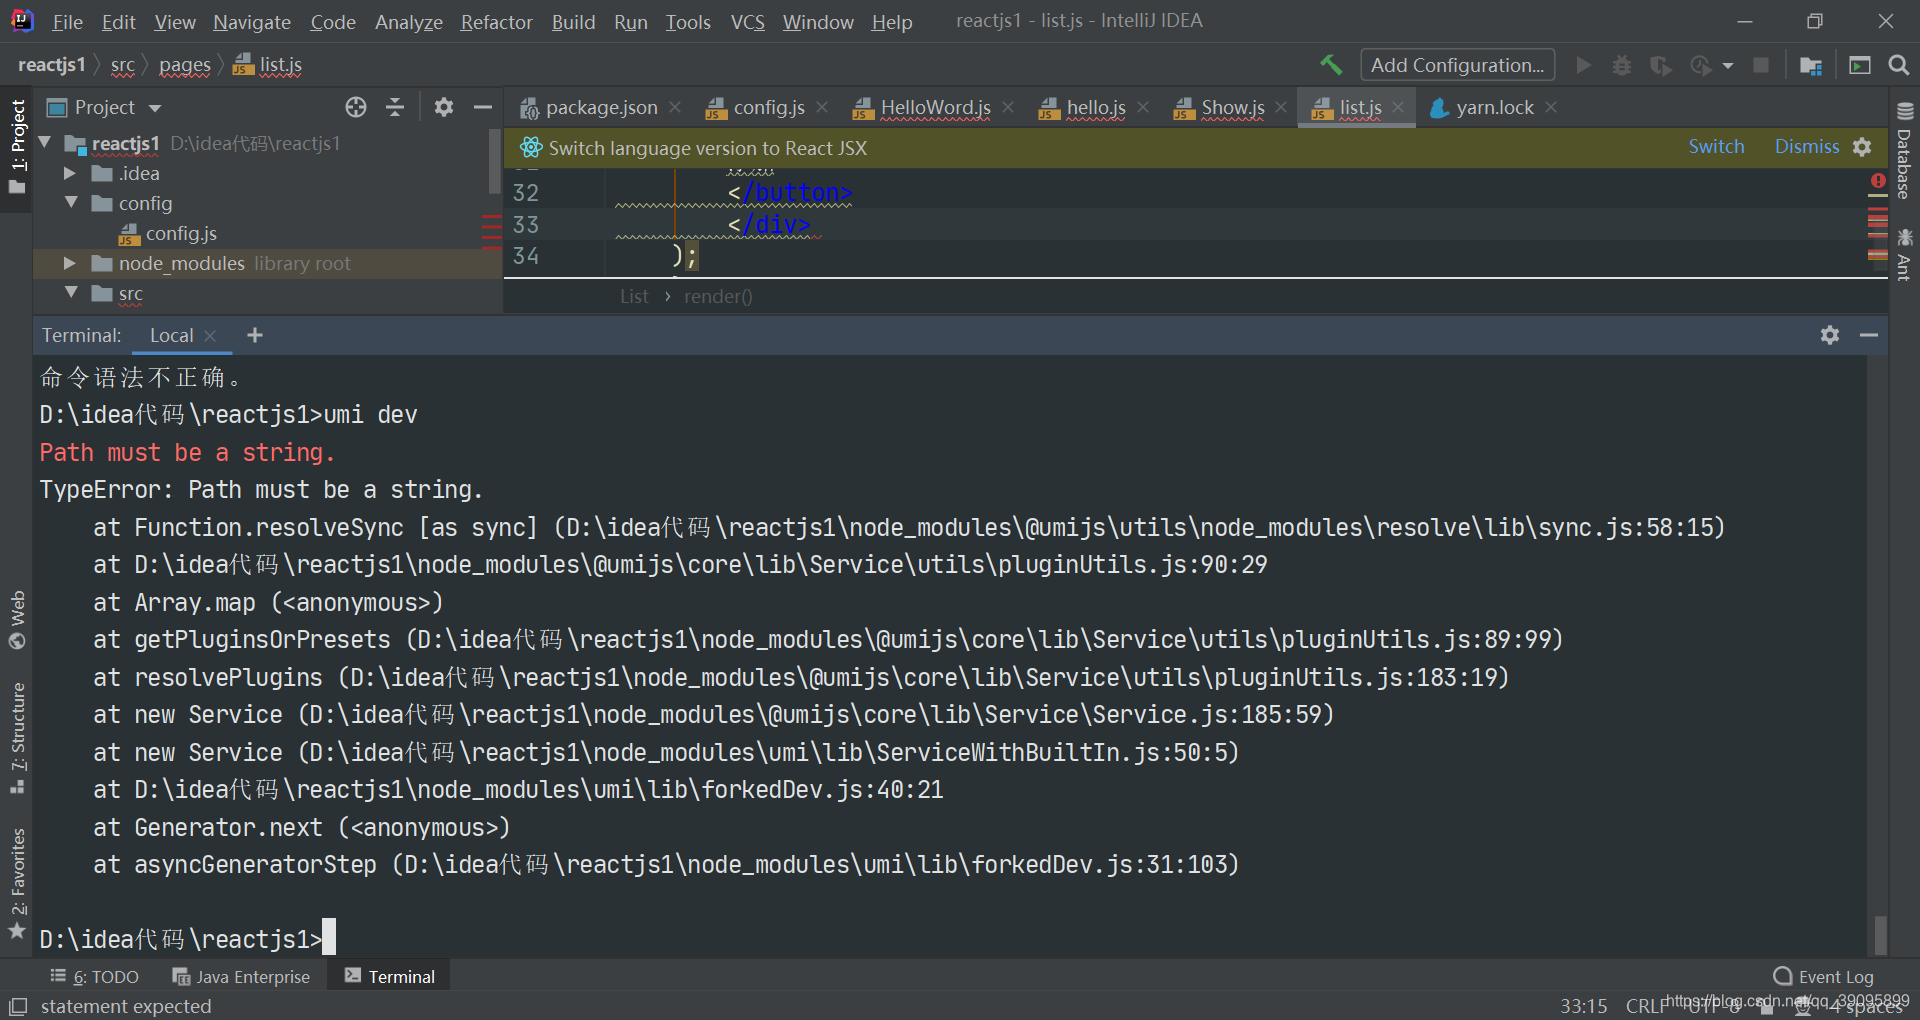Open Terminal settings gear icon
1920x1020 pixels.
[x=1830, y=335]
